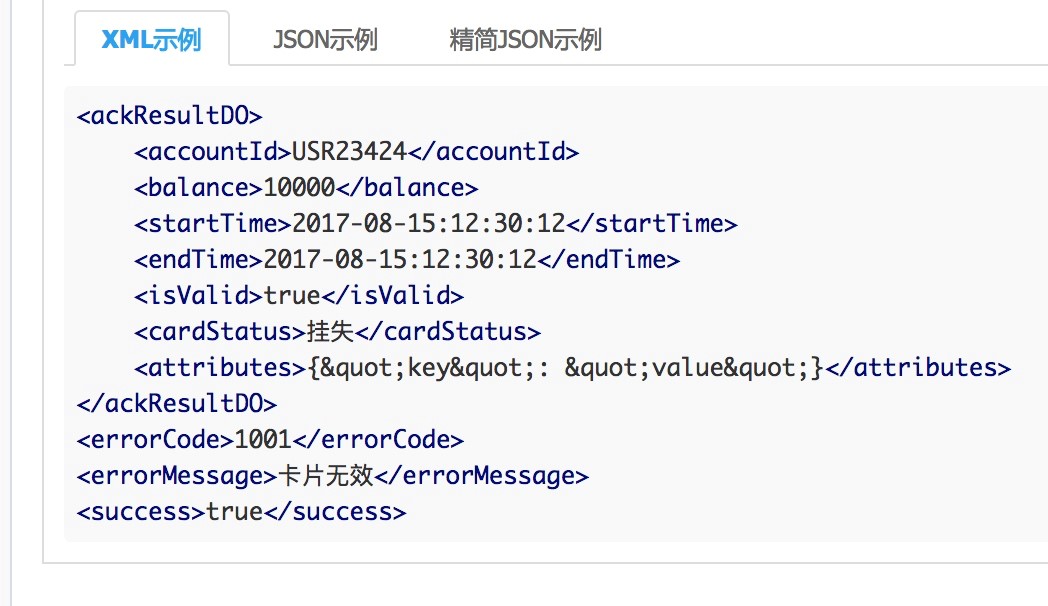Click the 10000 balance value

[x=298, y=188]
